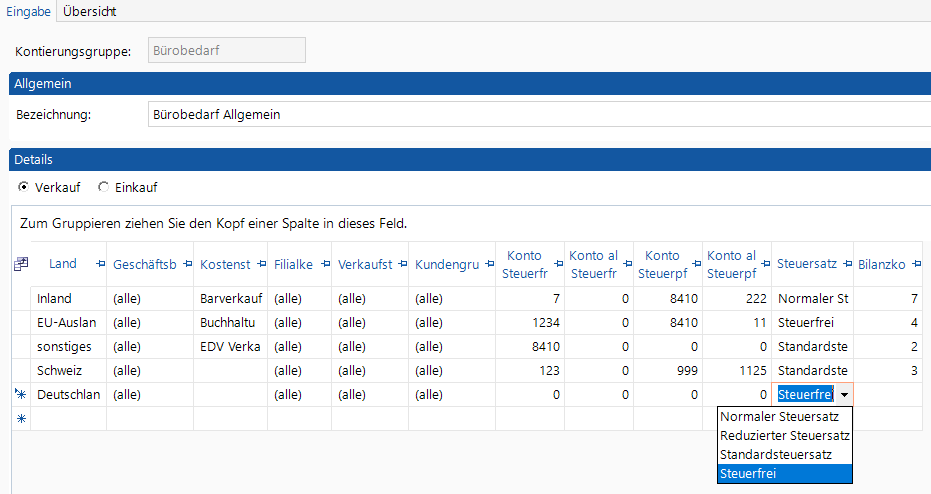Sort by the Geschäftsb column header

point(145,264)
